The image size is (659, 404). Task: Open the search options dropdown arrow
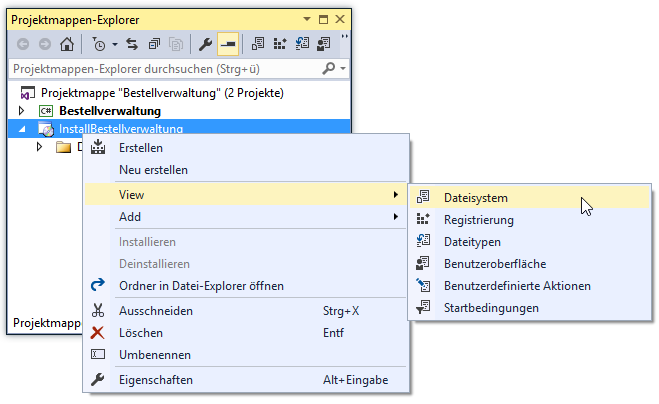pos(343,69)
